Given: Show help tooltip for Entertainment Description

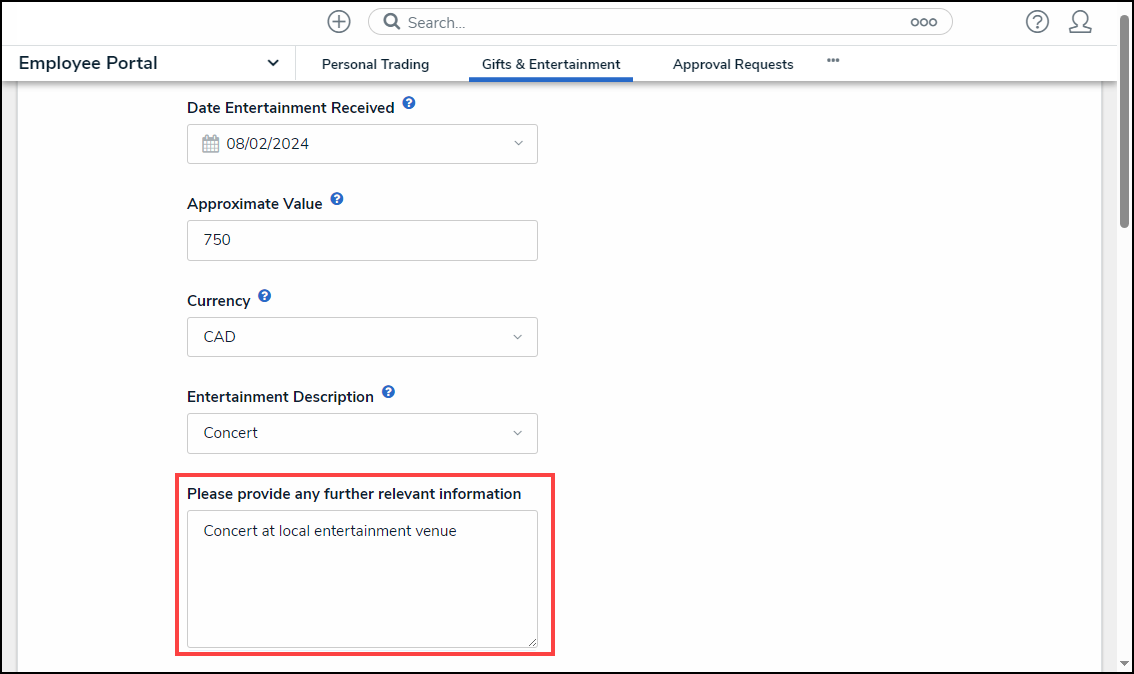Looking at the screenshot, I should 388,393.
